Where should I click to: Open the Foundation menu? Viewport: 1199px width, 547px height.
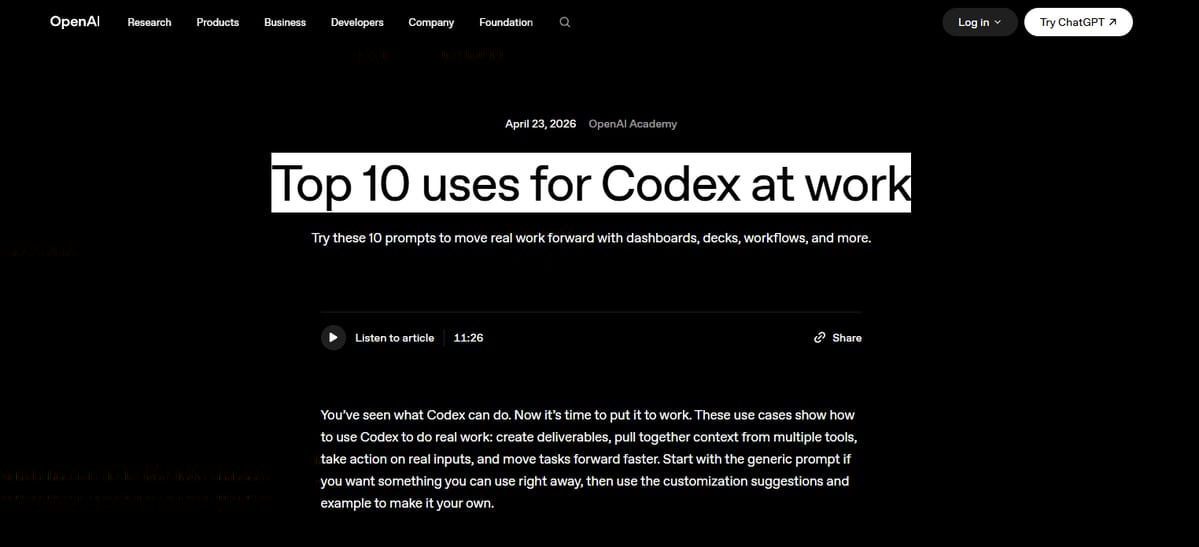coord(506,22)
